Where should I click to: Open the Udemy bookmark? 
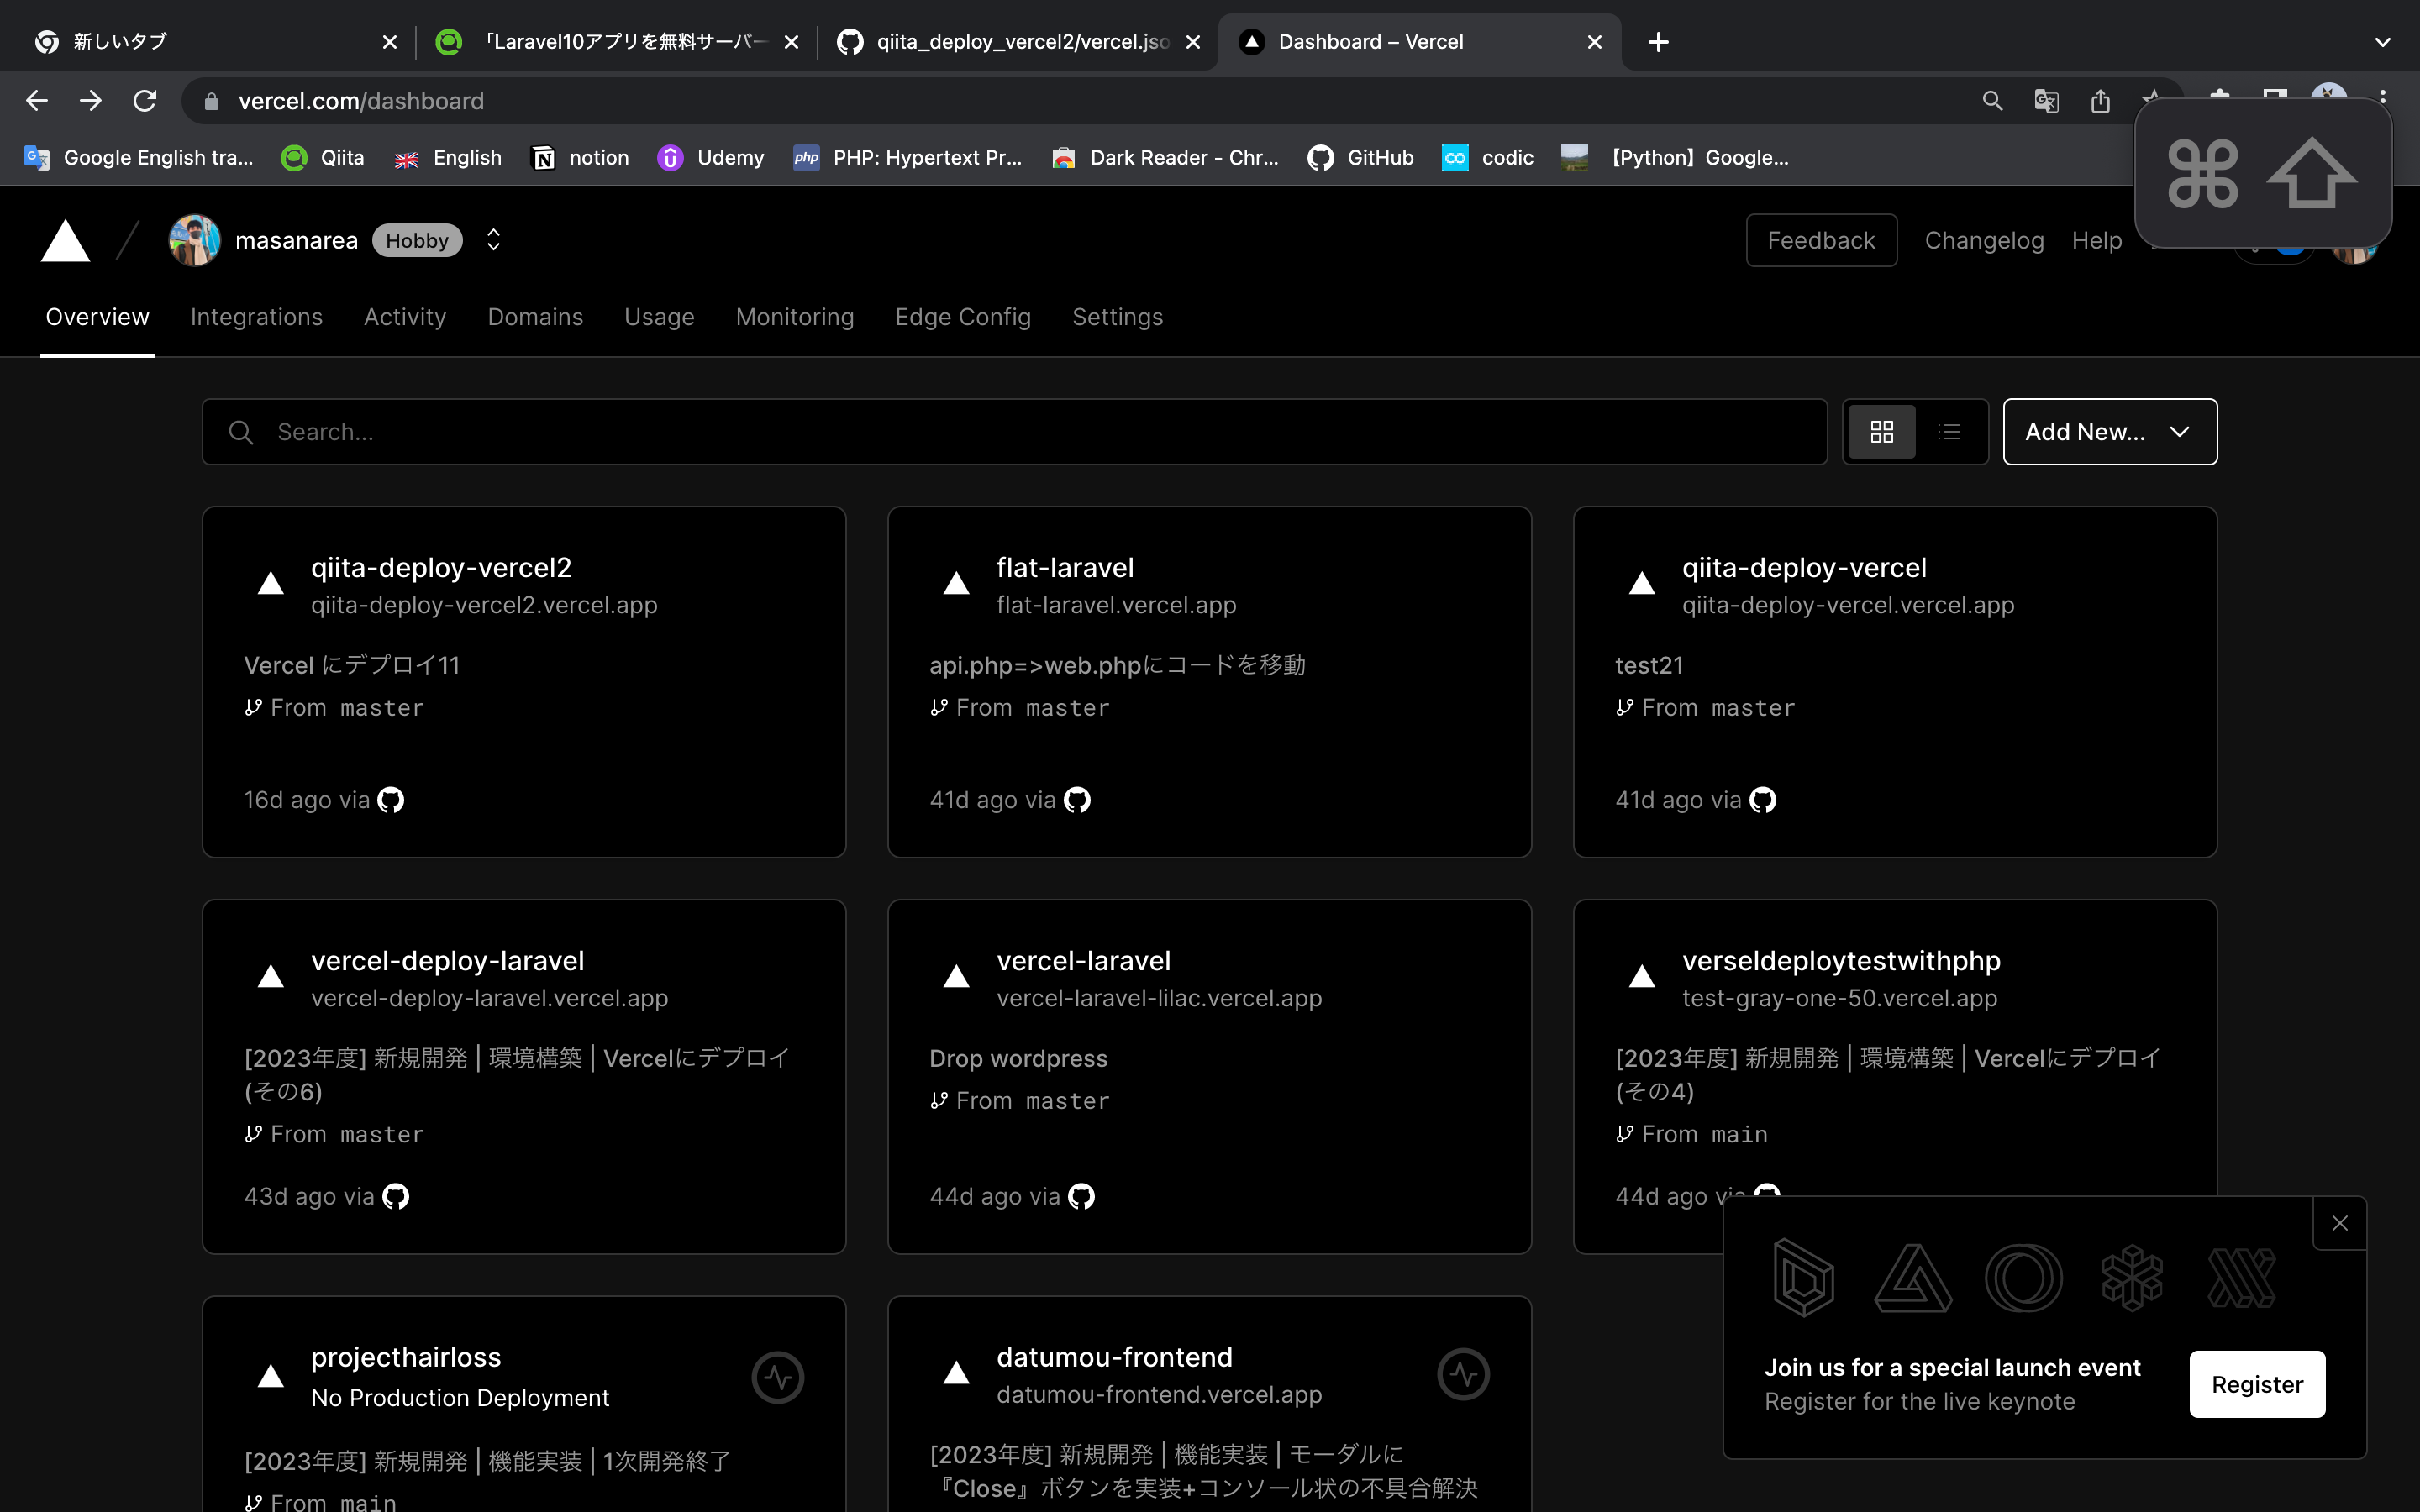coord(711,158)
